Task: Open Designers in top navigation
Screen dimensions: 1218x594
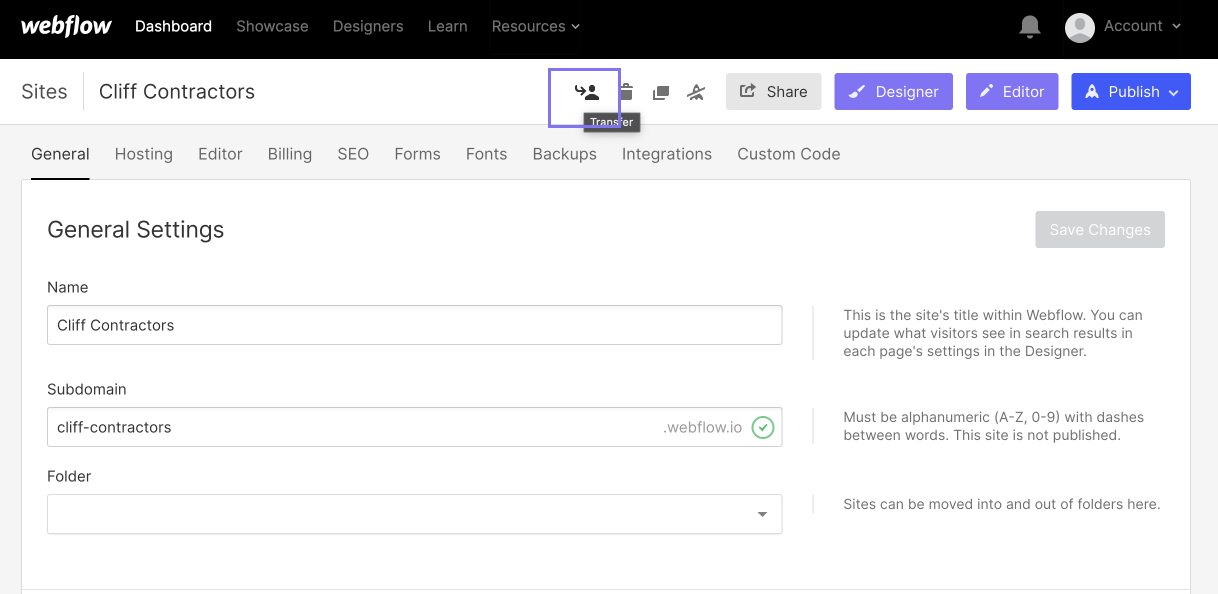Action: (368, 27)
